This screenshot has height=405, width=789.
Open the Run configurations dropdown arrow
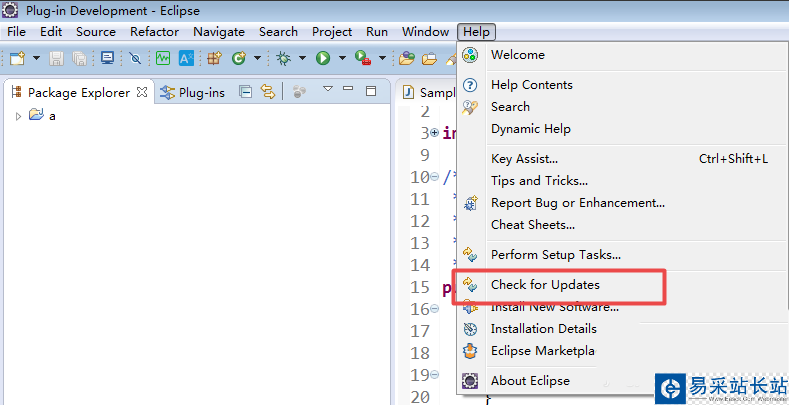click(342, 58)
